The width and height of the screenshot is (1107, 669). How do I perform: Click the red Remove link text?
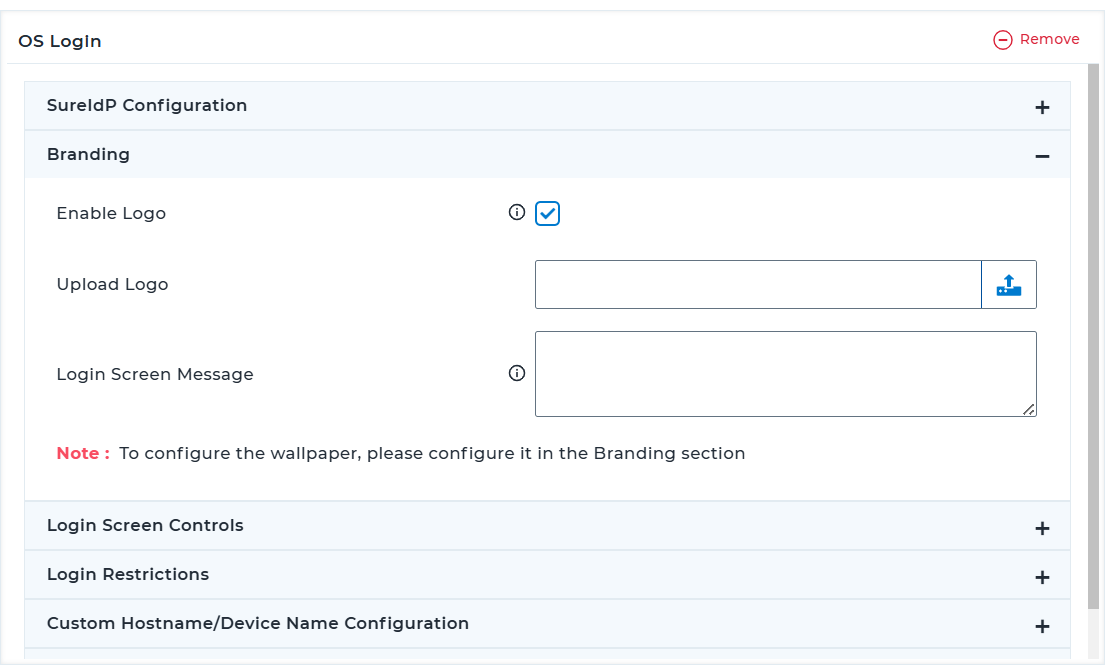click(1049, 40)
